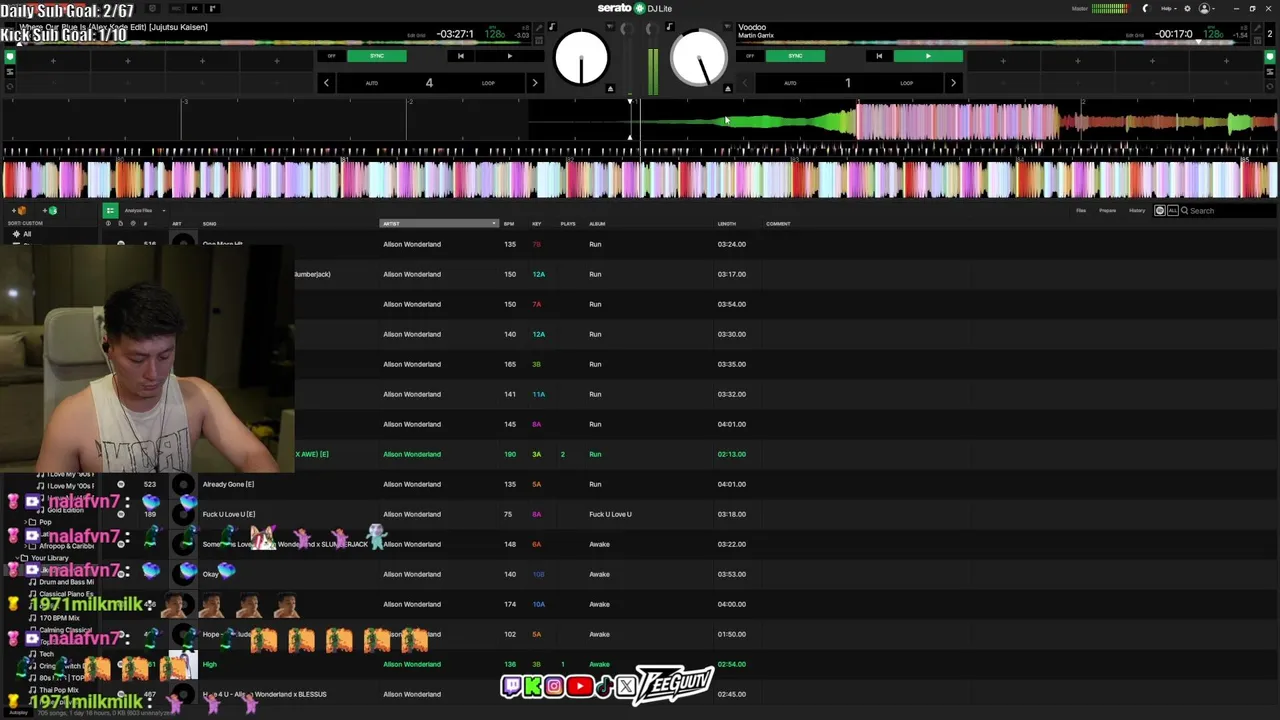Open the Prepare panel tab
Viewport: 1280px width, 720px height.
pos(1108,211)
